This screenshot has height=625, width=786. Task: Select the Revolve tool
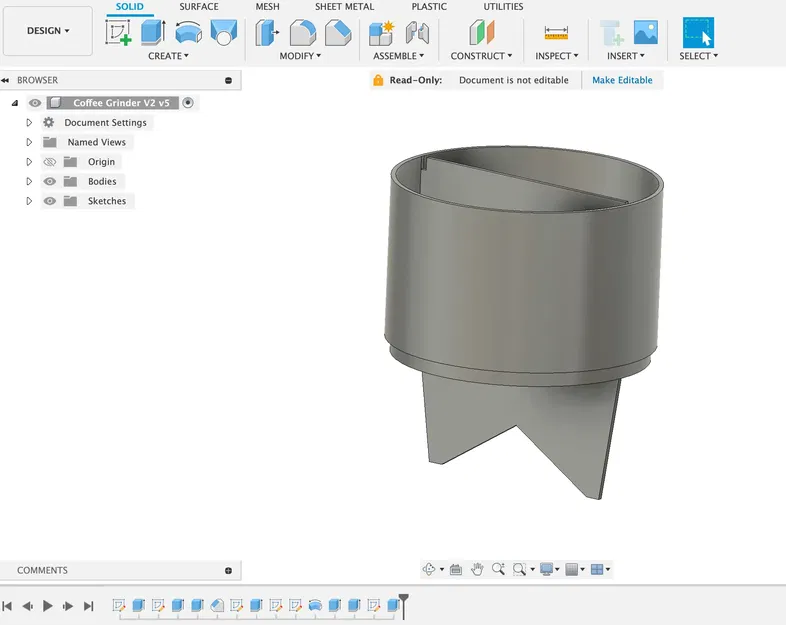coord(187,33)
